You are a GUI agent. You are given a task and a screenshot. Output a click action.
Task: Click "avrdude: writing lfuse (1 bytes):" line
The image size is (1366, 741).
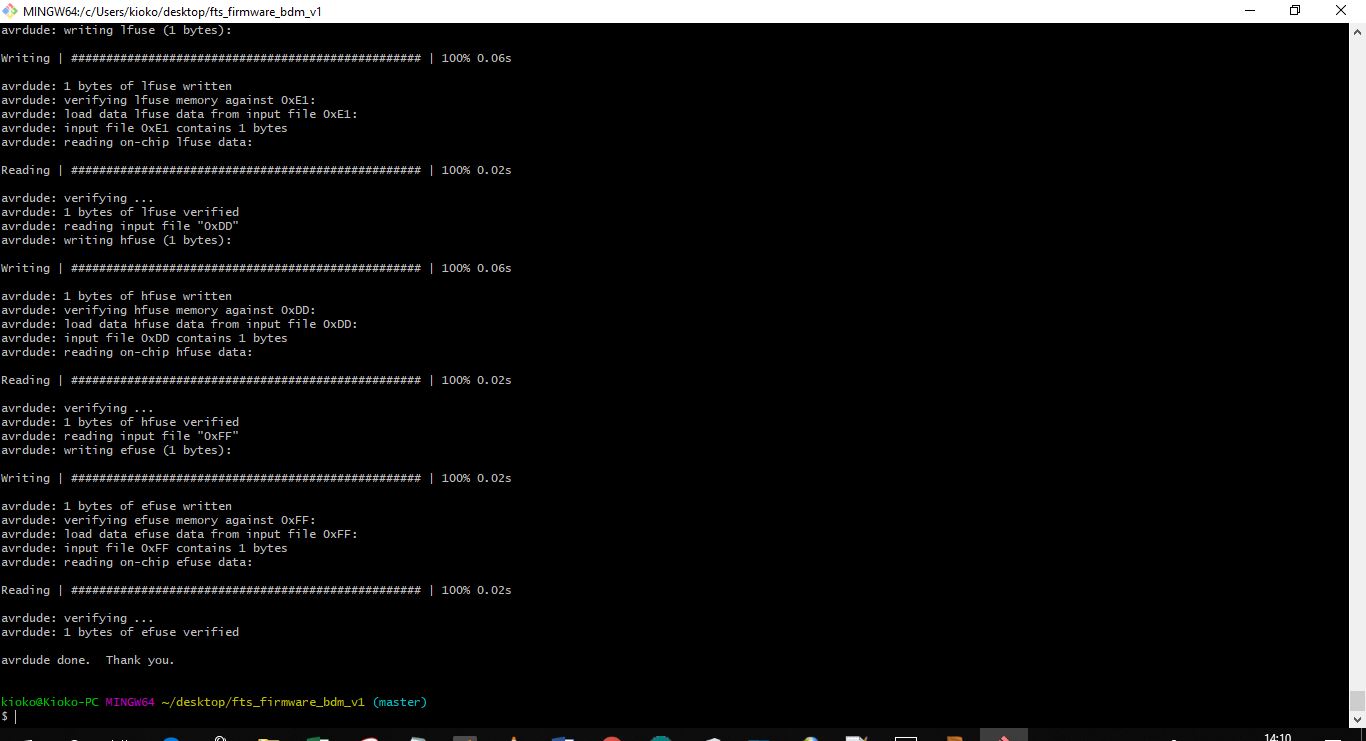[x=116, y=30]
